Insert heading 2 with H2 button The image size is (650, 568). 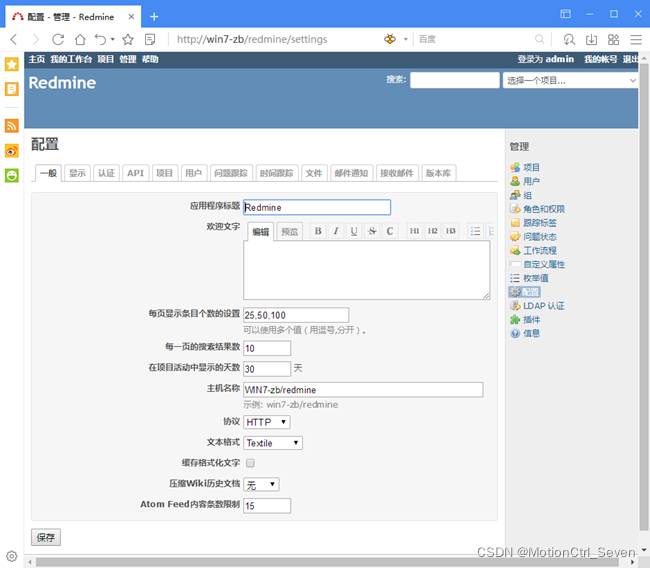(432, 231)
